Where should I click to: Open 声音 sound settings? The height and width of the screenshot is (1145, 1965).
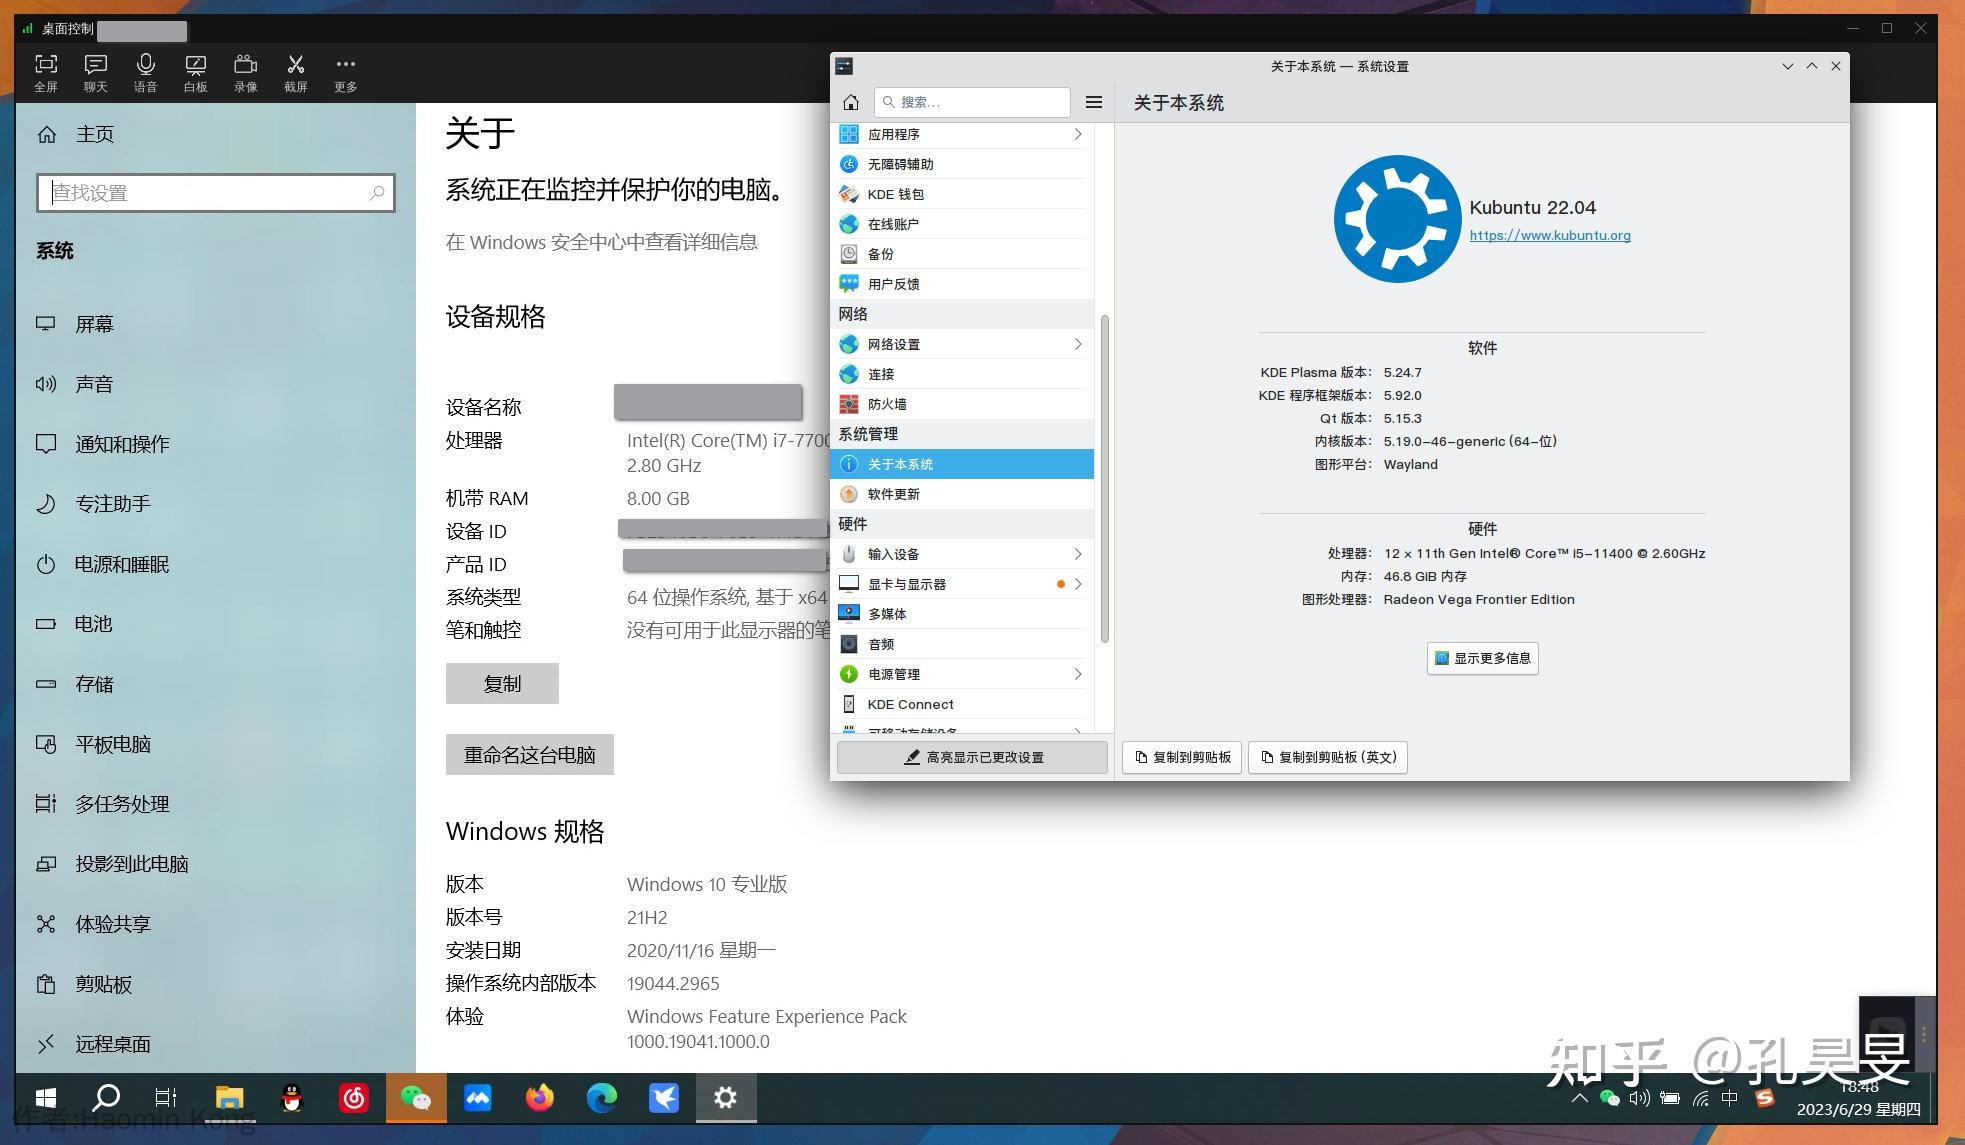click(x=215, y=384)
